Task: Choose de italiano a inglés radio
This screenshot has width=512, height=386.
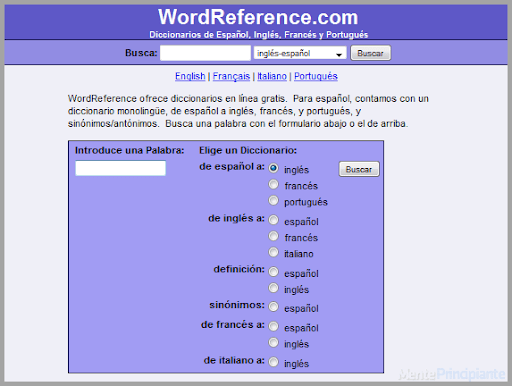Action: click(x=273, y=362)
